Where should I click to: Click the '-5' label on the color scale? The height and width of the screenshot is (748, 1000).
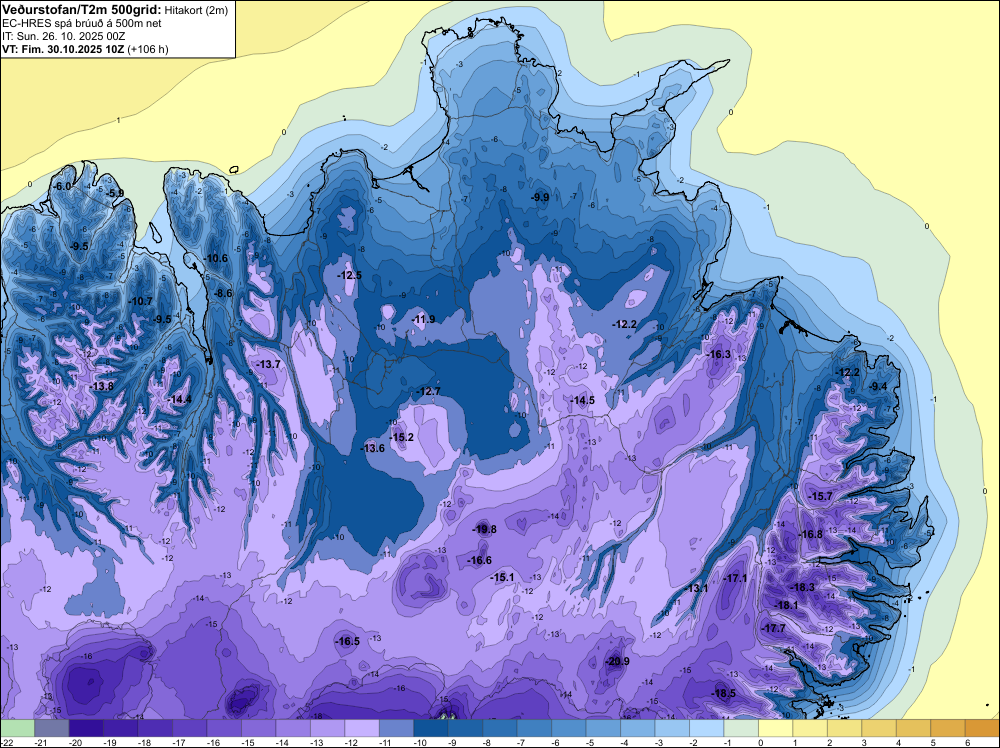tap(592, 742)
